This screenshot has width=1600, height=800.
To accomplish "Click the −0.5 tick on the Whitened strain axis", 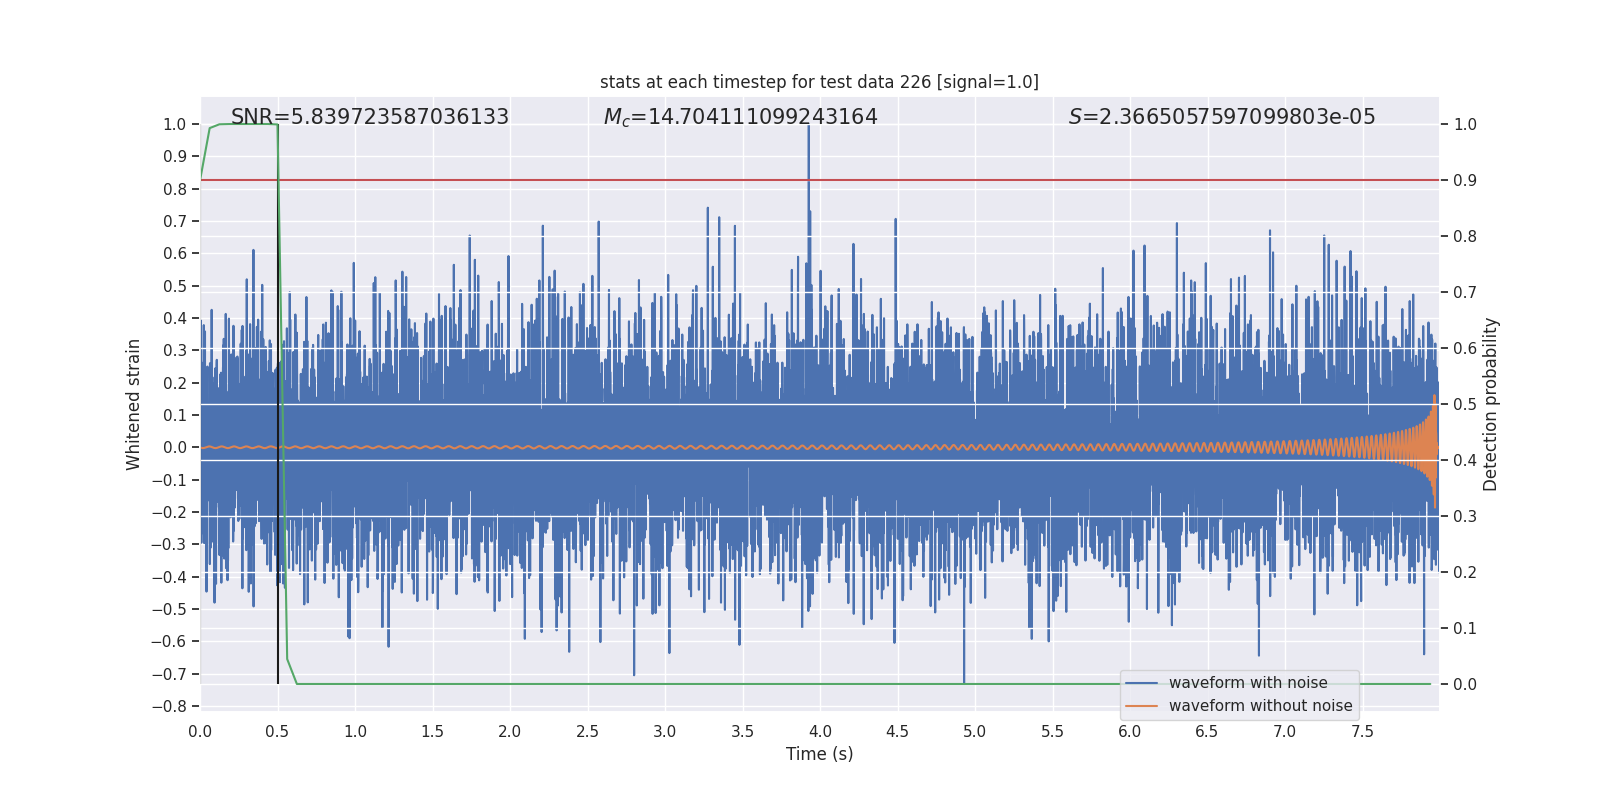I will coord(169,609).
